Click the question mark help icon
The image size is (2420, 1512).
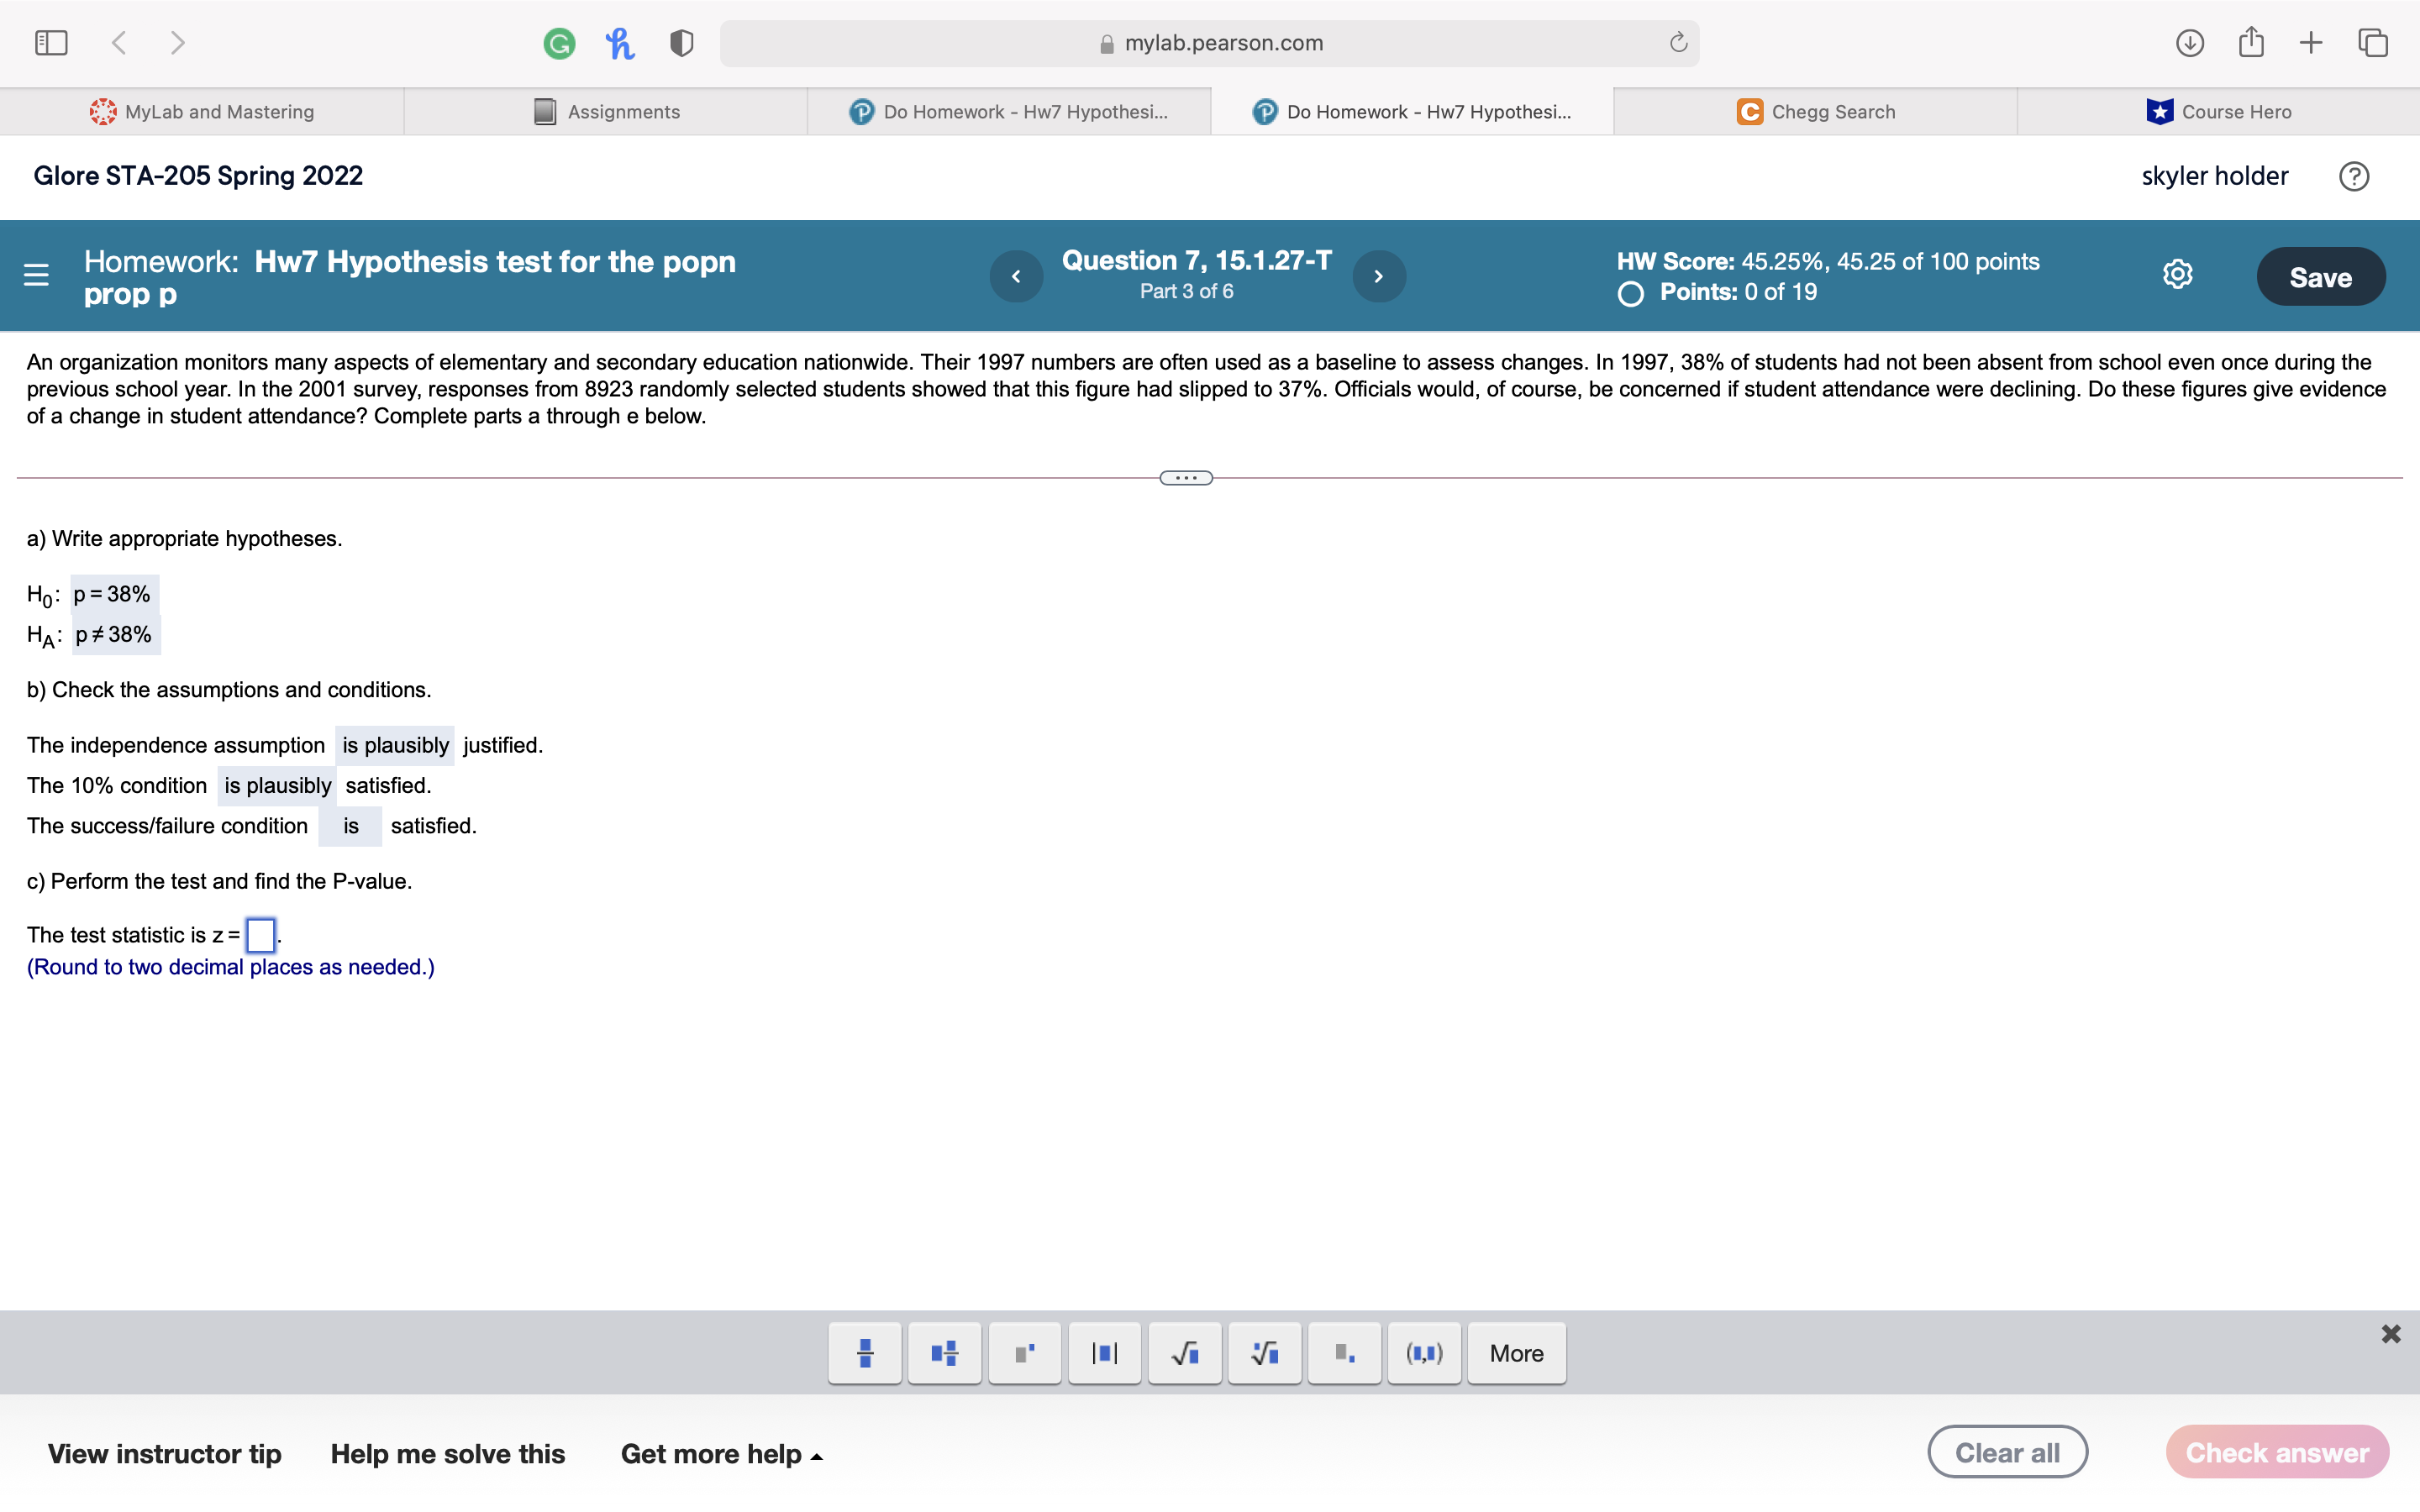point(2354,176)
